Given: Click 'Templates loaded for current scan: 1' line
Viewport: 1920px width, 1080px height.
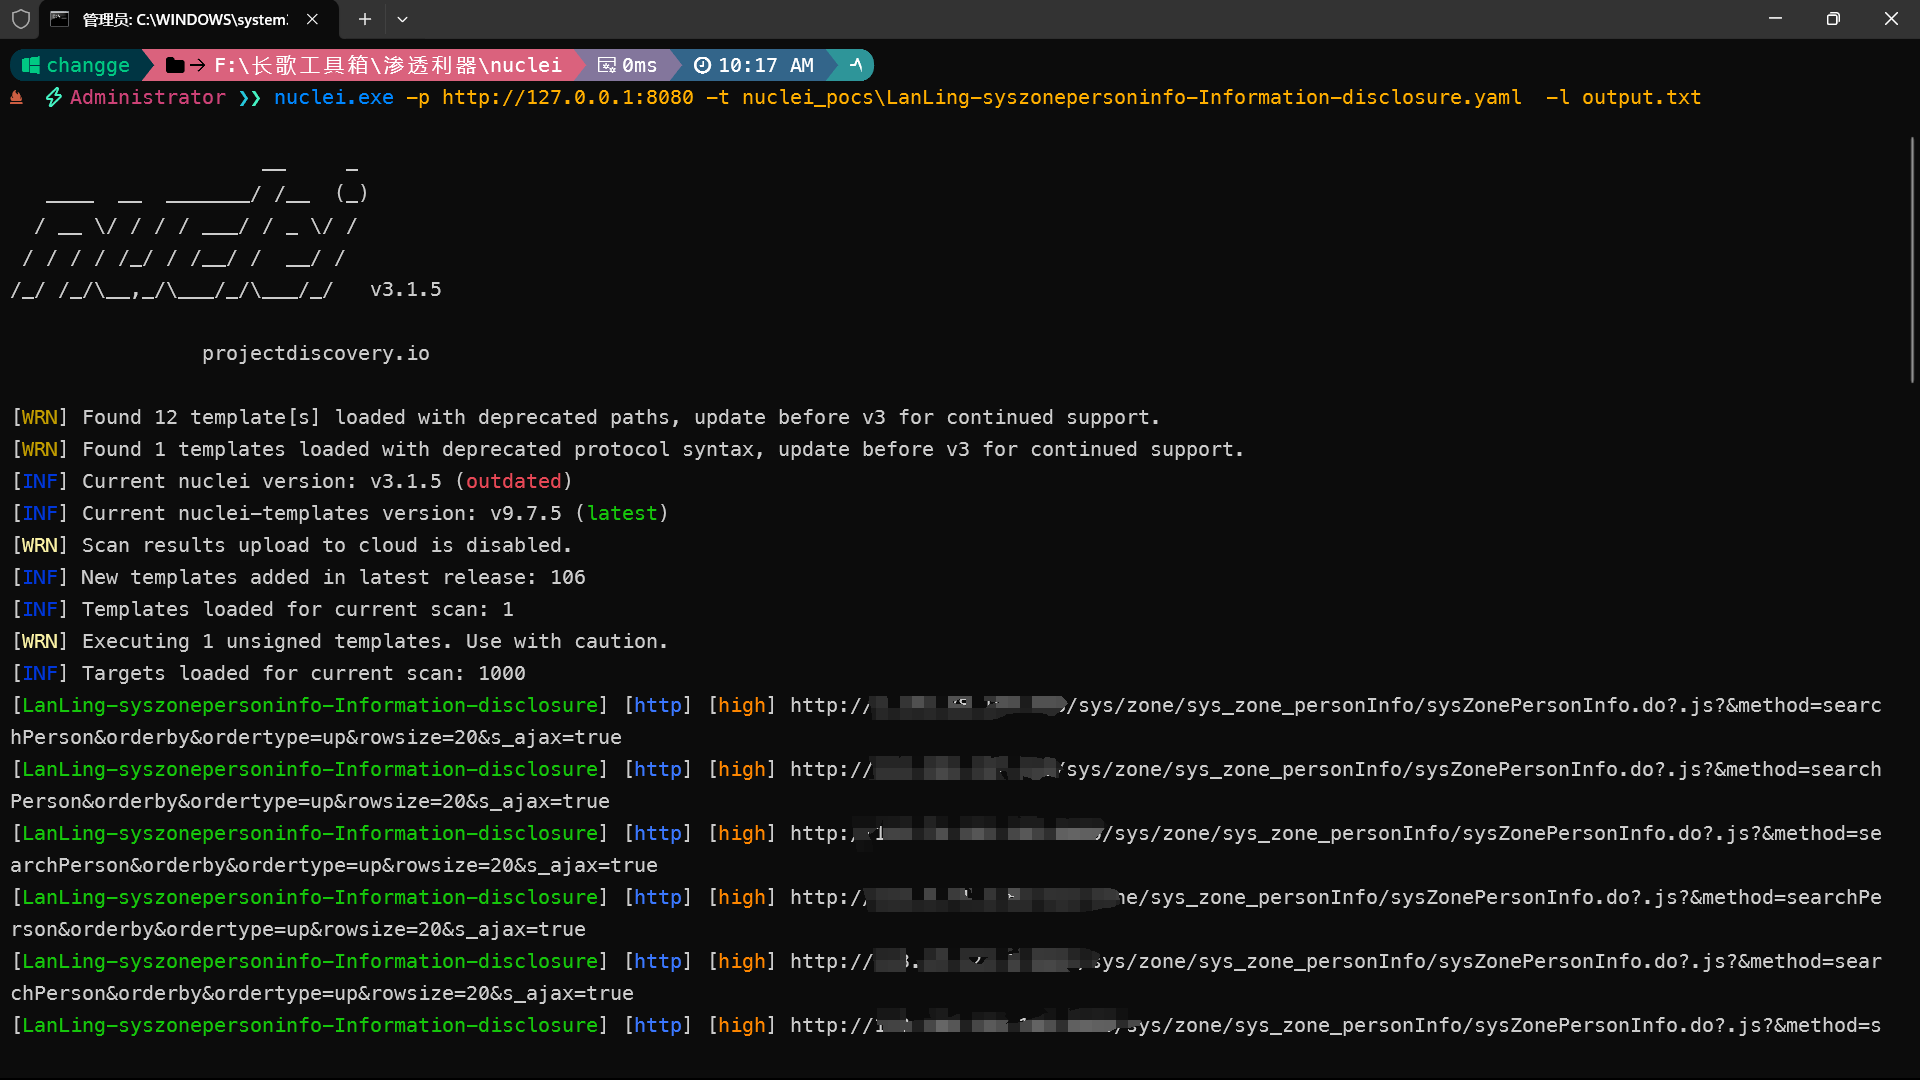Looking at the screenshot, I should coord(262,609).
